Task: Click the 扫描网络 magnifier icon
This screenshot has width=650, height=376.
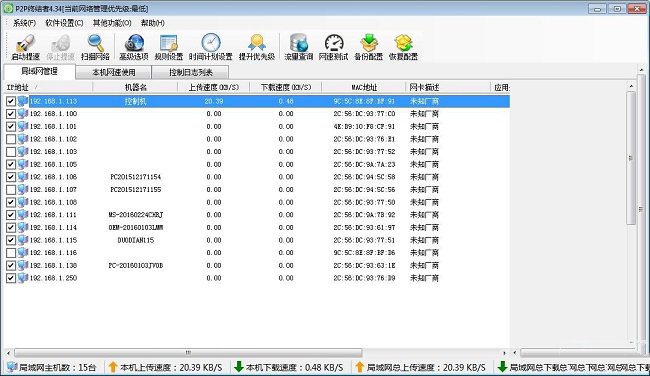Action: pyautogui.click(x=95, y=43)
